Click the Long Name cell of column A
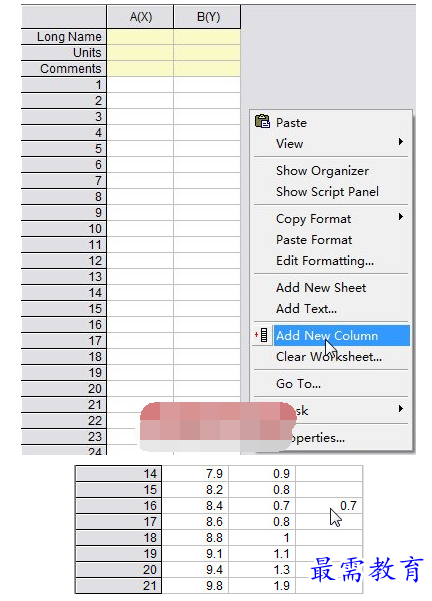This screenshot has height=601, width=432. point(140,37)
